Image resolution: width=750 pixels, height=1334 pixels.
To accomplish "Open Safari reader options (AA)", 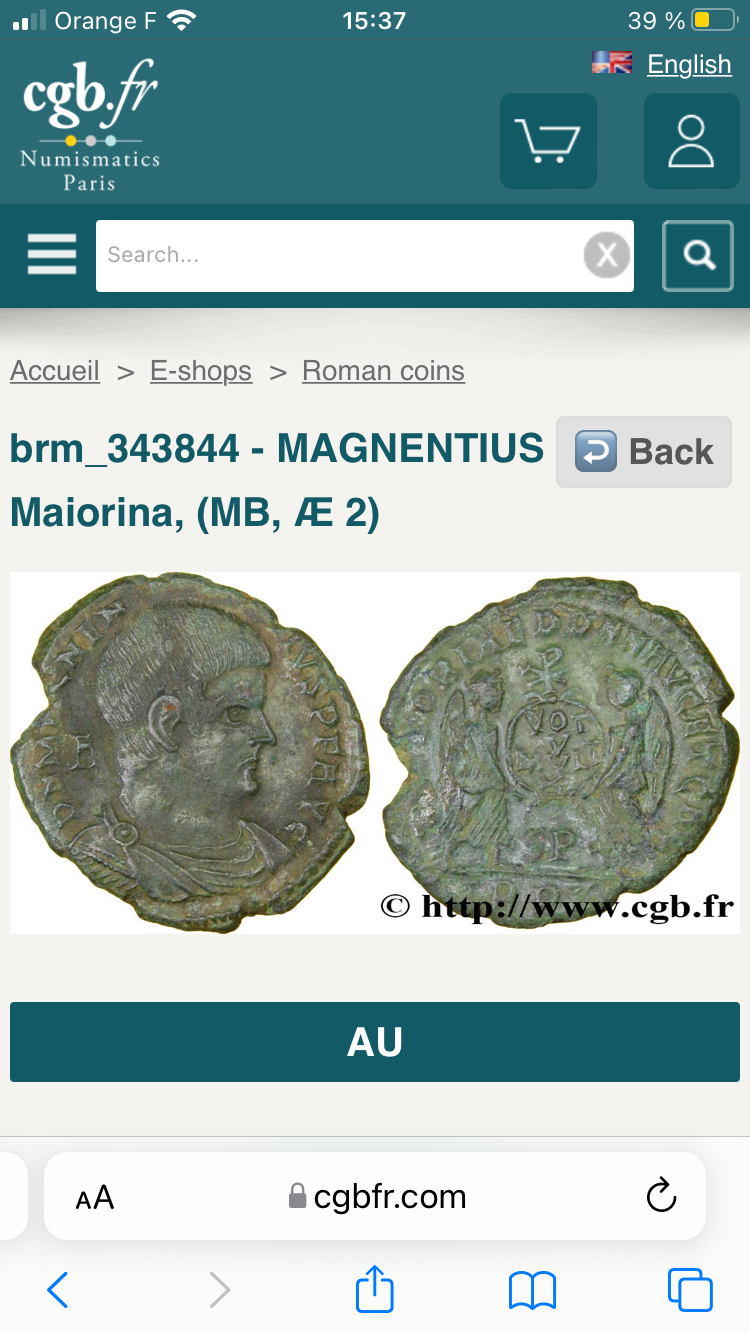I will (x=95, y=1197).
